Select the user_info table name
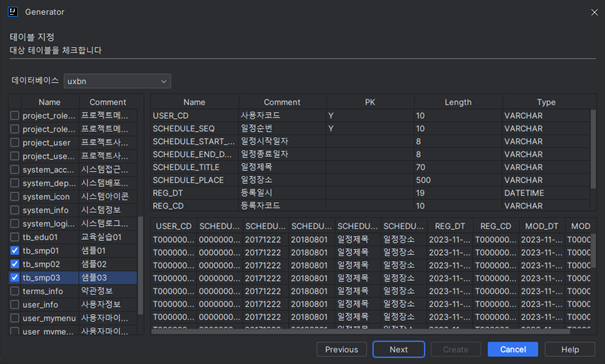605x364 pixels. pos(41,305)
